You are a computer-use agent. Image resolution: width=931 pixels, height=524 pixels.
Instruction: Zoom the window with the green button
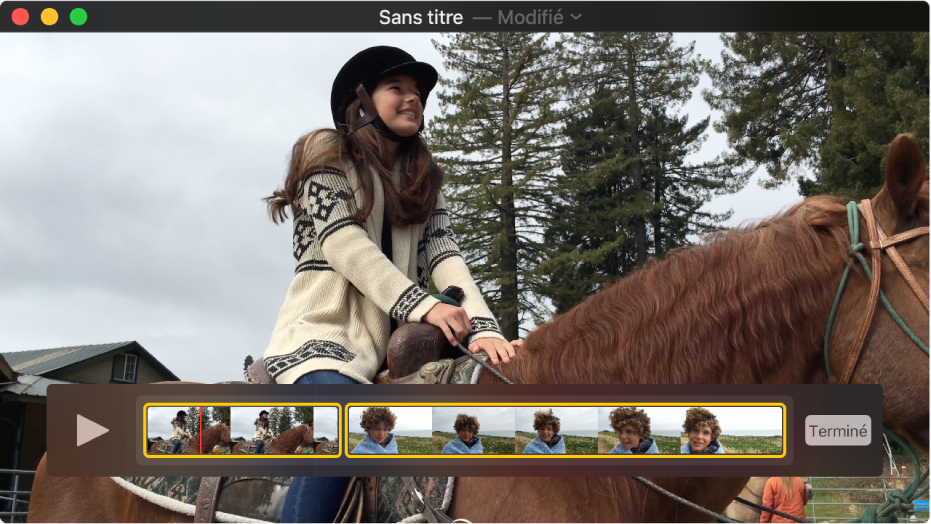click(x=78, y=17)
